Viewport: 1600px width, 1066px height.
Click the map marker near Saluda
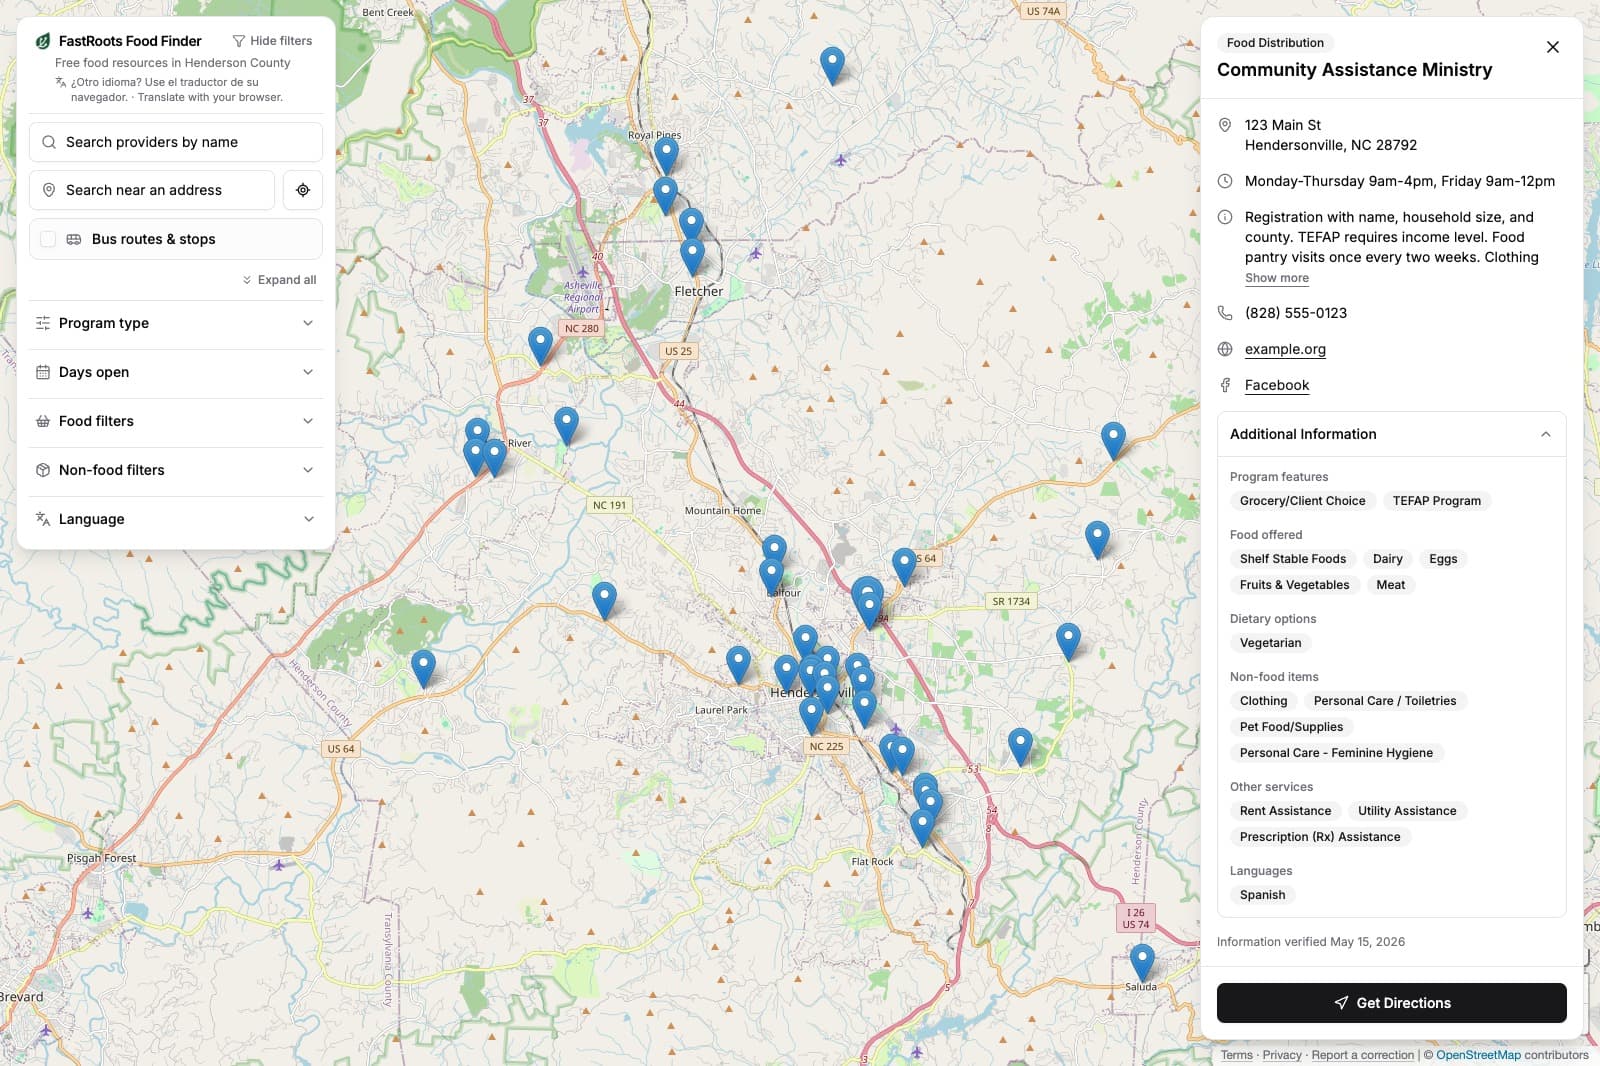point(1142,962)
